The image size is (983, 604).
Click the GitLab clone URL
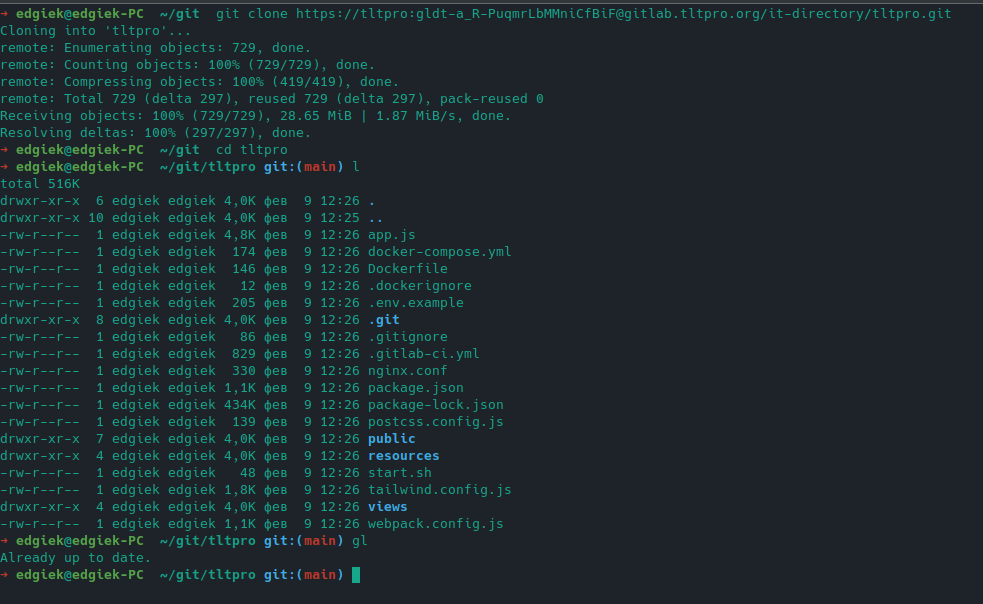tap(623, 14)
